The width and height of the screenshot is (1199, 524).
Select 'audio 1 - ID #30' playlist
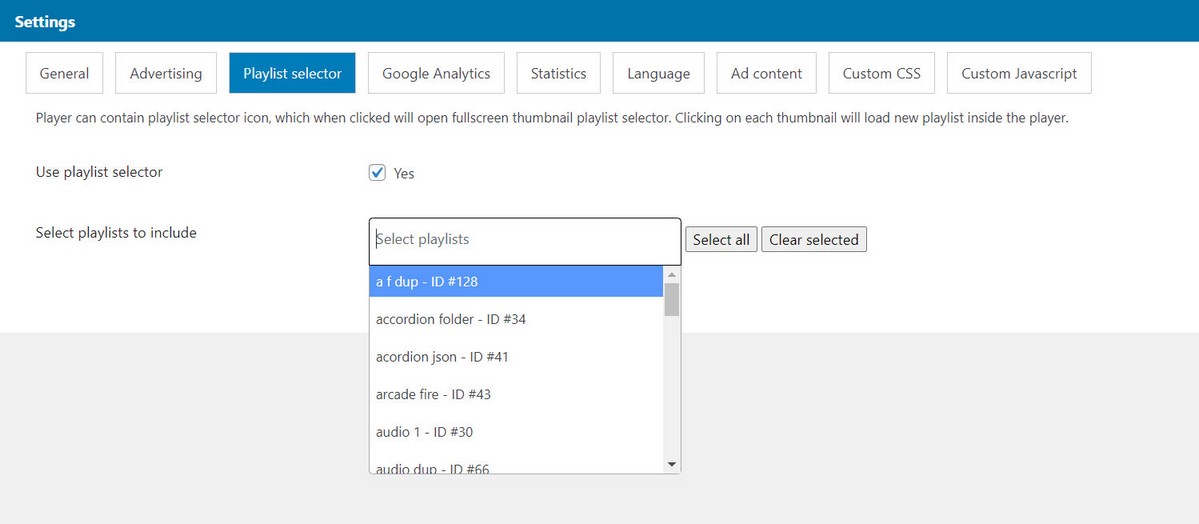pyautogui.click(x=516, y=432)
